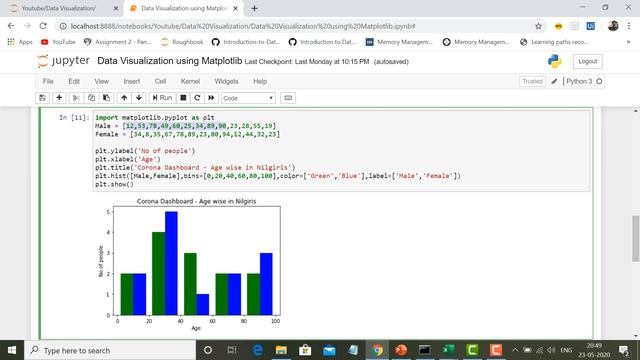Screen dimensions: 640x360
Task: Move selected cell up arrow
Action: click(x=124, y=98)
